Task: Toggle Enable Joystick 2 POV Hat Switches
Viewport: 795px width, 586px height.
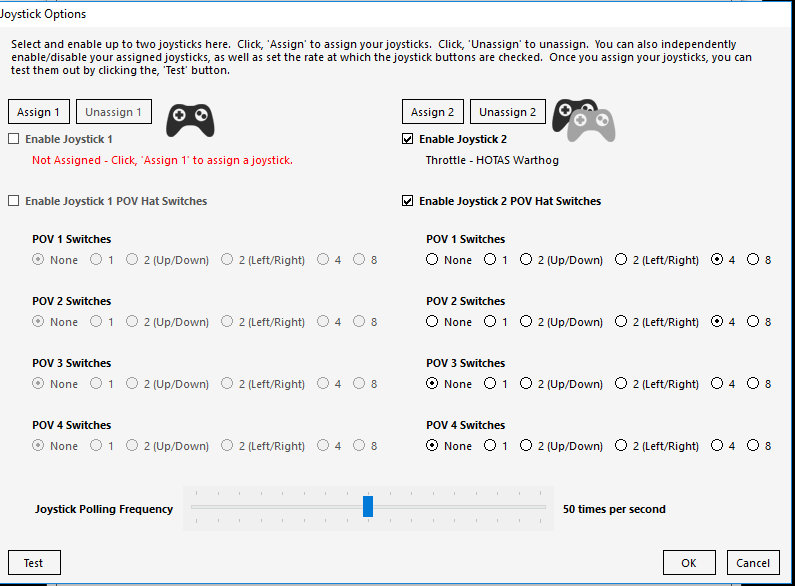Action: click(408, 201)
